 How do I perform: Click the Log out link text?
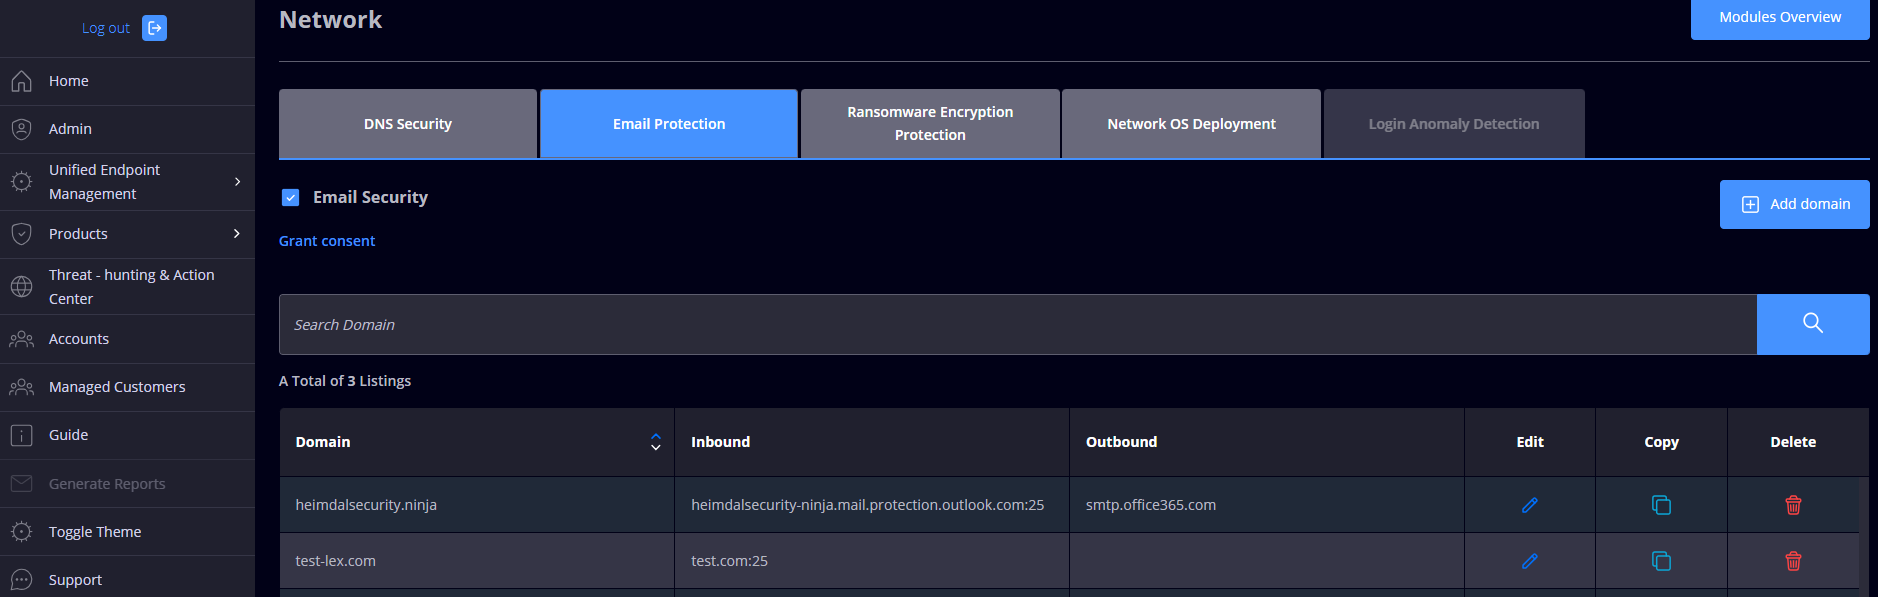coord(106,28)
